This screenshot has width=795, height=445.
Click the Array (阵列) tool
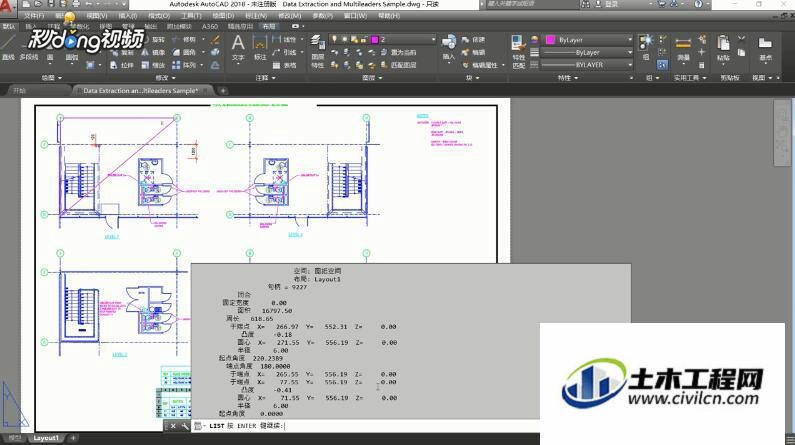tap(184, 65)
